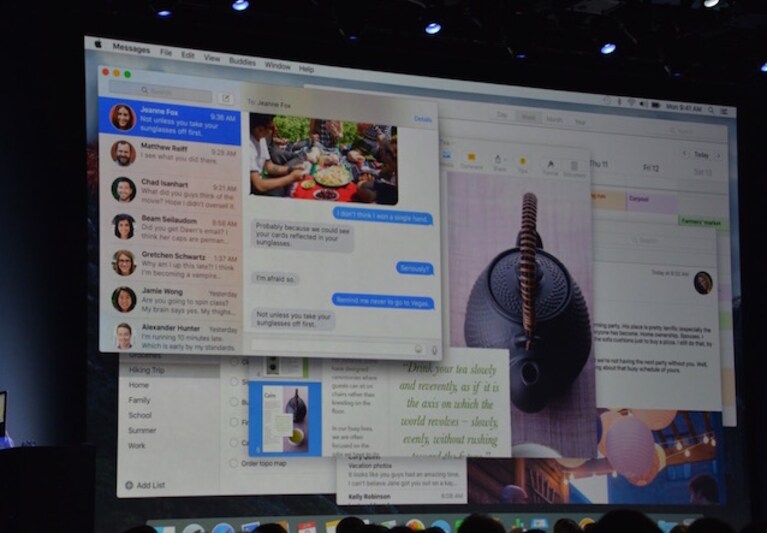Click the Format icon in Pages toolbar
The image size is (767, 533).
(550, 167)
